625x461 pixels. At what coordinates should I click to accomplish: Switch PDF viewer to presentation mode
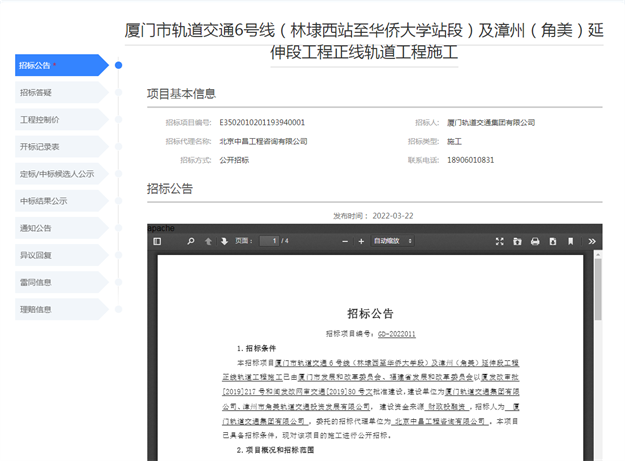[x=499, y=241]
